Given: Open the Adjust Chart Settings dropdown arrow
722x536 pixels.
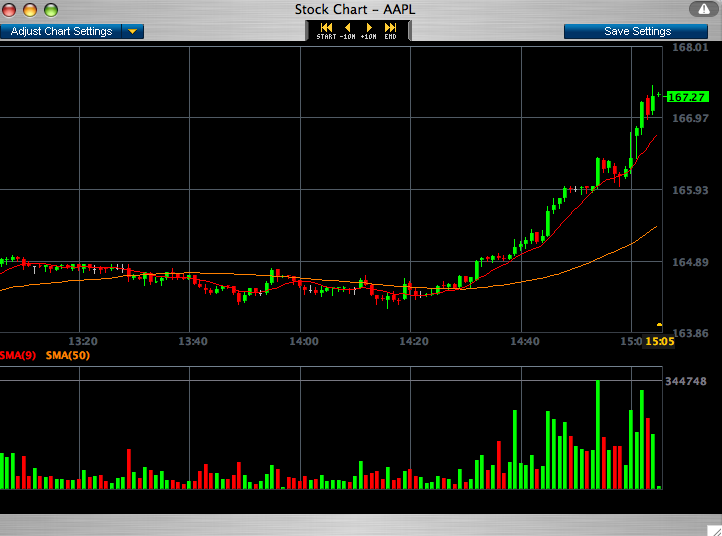Looking at the screenshot, I should pos(133,31).
